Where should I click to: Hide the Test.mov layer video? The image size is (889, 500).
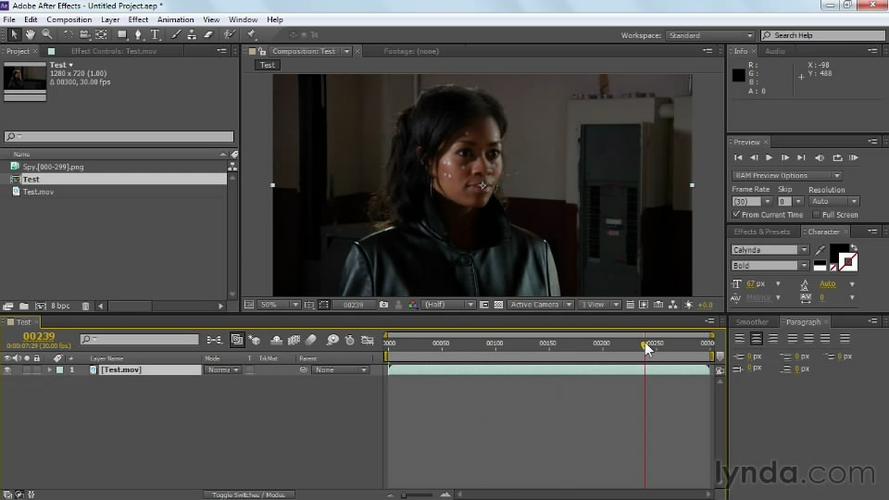(x=7, y=370)
